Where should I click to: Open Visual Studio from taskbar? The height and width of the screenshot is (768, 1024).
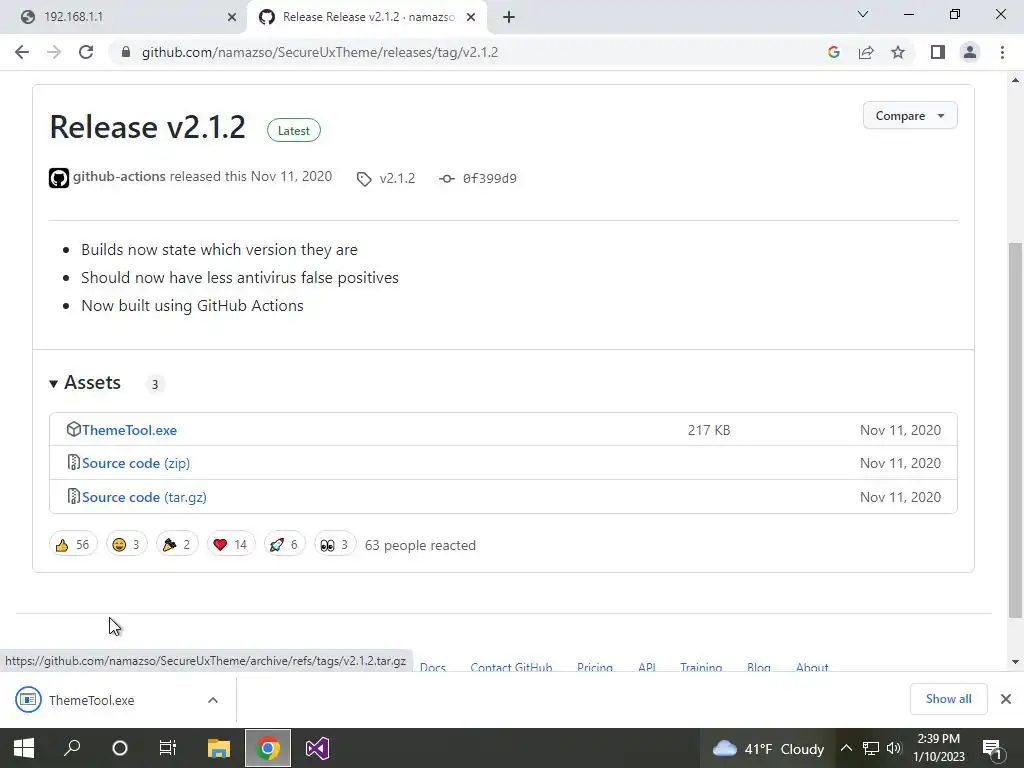pyautogui.click(x=317, y=748)
